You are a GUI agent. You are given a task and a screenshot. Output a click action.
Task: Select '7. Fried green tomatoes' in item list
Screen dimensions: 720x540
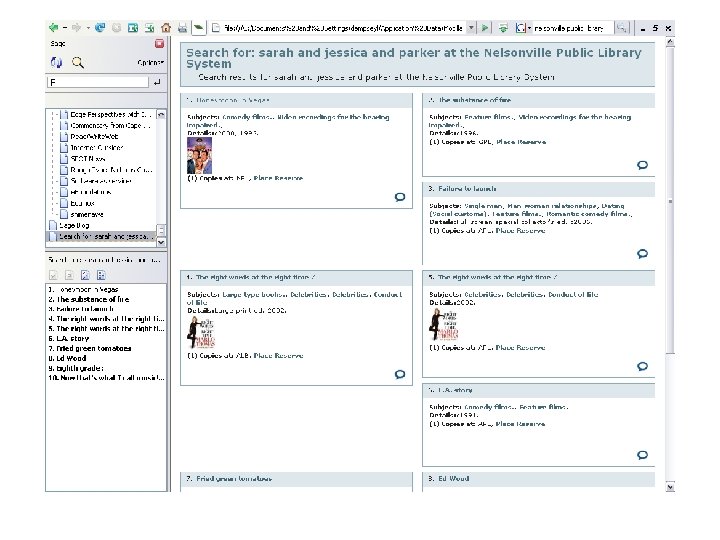(x=90, y=349)
